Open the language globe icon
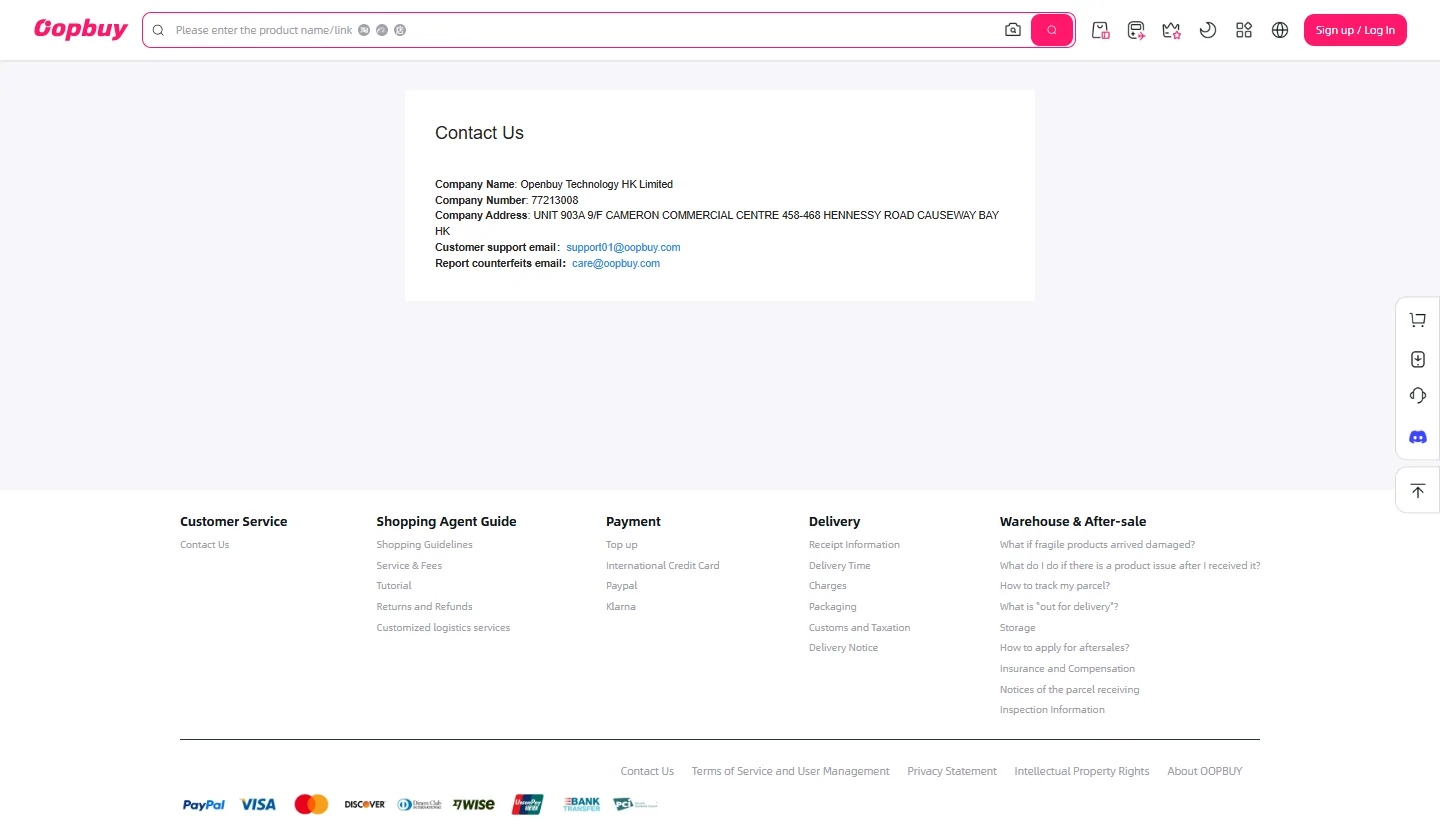 (x=1280, y=30)
